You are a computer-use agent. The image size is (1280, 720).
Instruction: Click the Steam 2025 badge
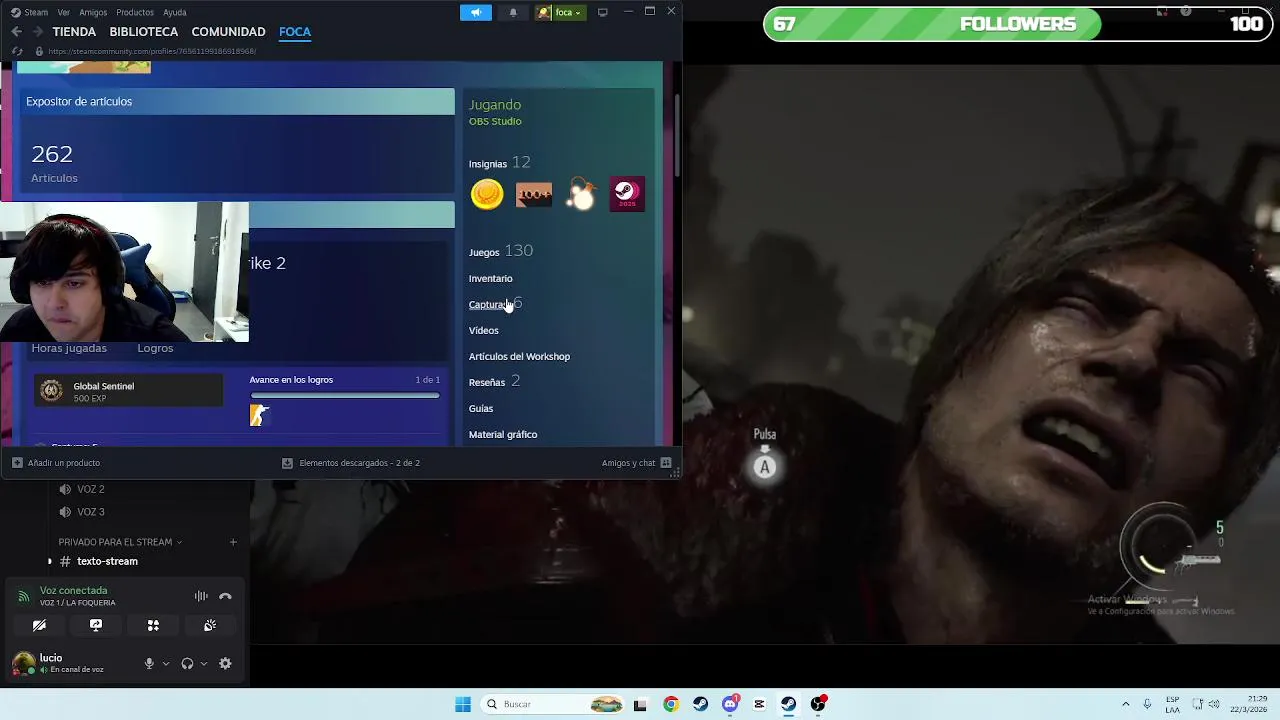pyautogui.click(x=627, y=194)
